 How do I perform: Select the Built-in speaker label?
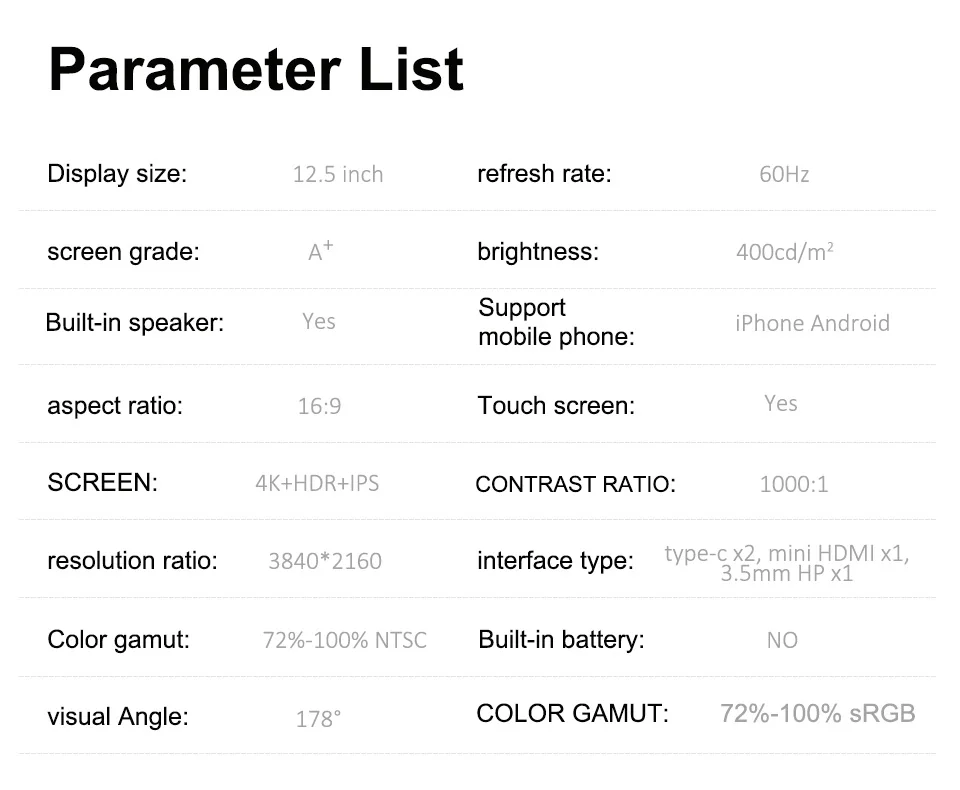135,323
